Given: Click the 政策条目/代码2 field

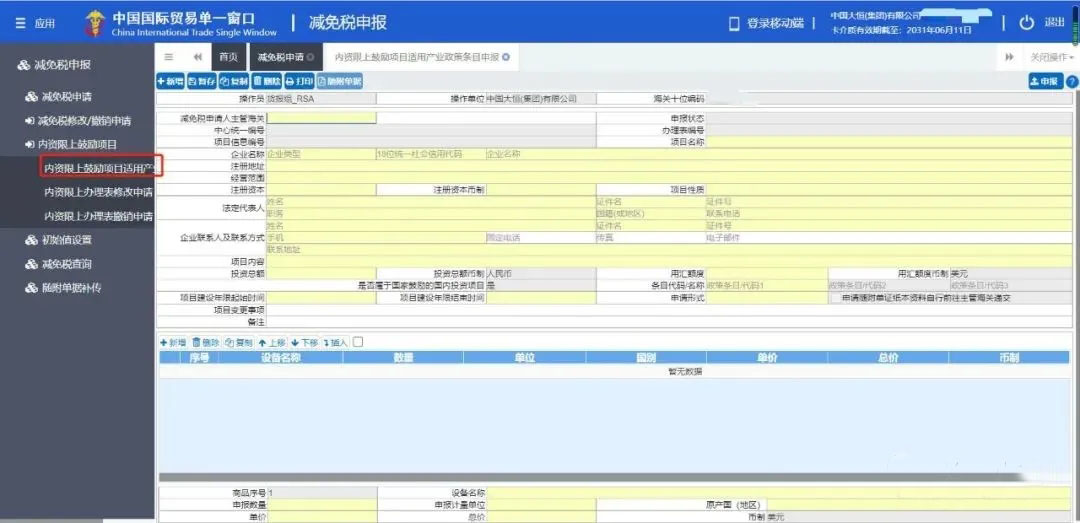Looking at the screenshot, I should pos(889,285).
